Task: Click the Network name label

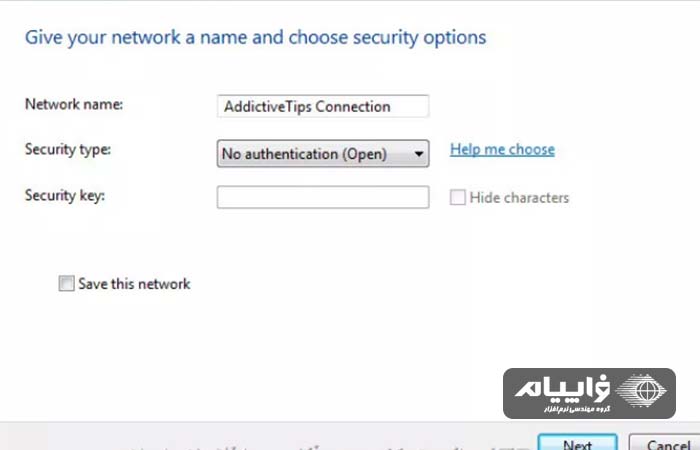Action: (x=74, y=104)
